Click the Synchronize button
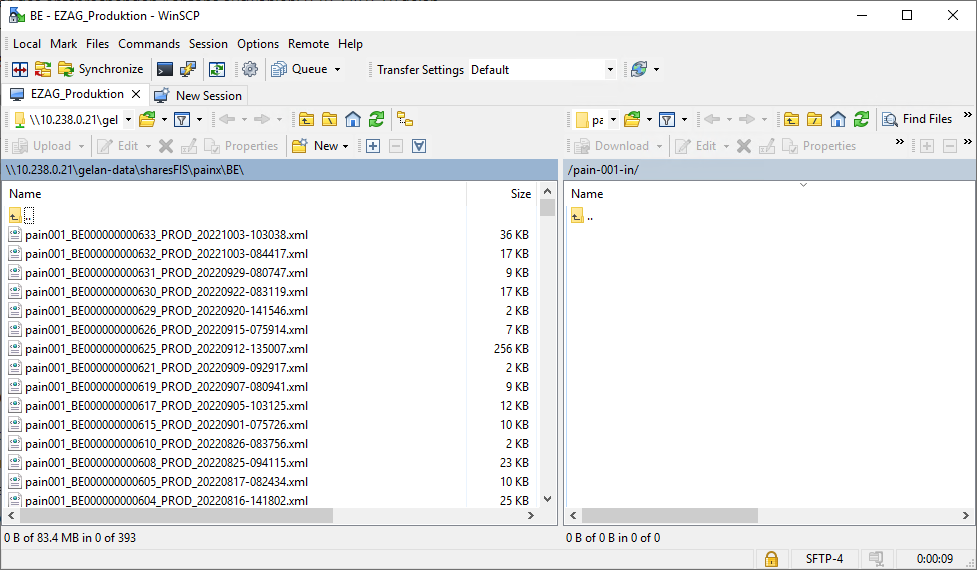Viewport: 977px width, 570px height. pyautogui.click(x=100, y=69)
